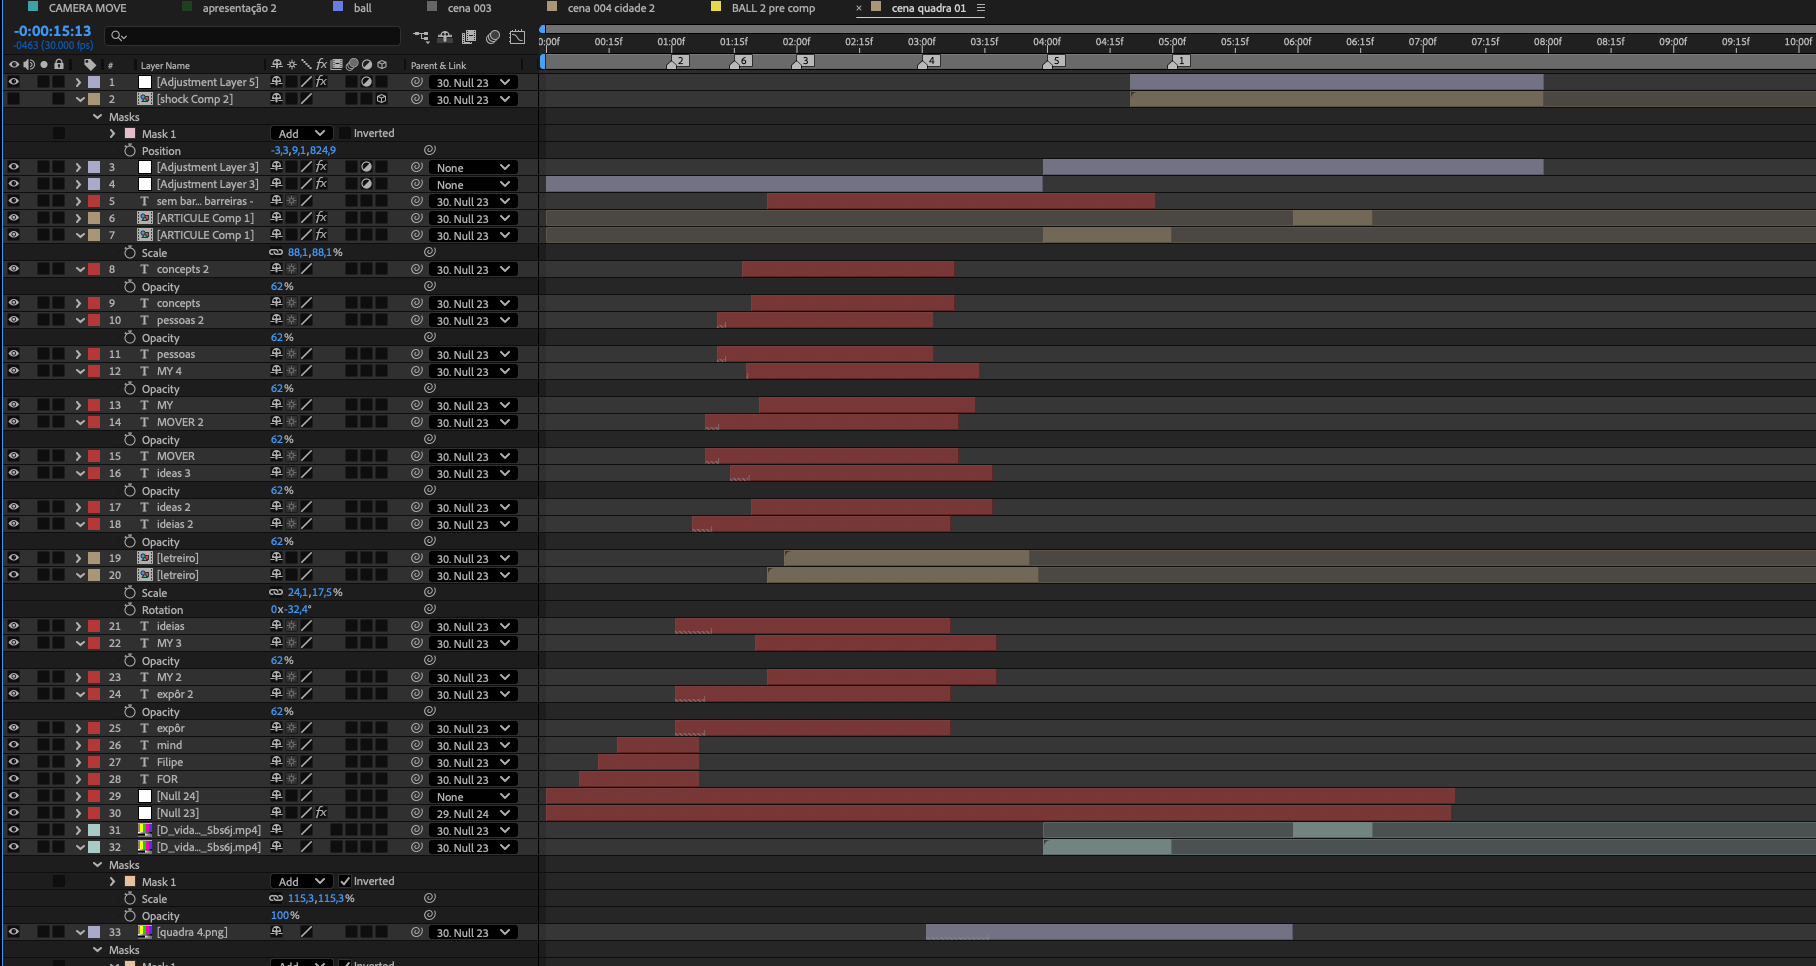Switch to the BALL 2 pre comp tab
Image resolution: width=1816 pixels, height=966 pixels.
[x=773, y=8]
